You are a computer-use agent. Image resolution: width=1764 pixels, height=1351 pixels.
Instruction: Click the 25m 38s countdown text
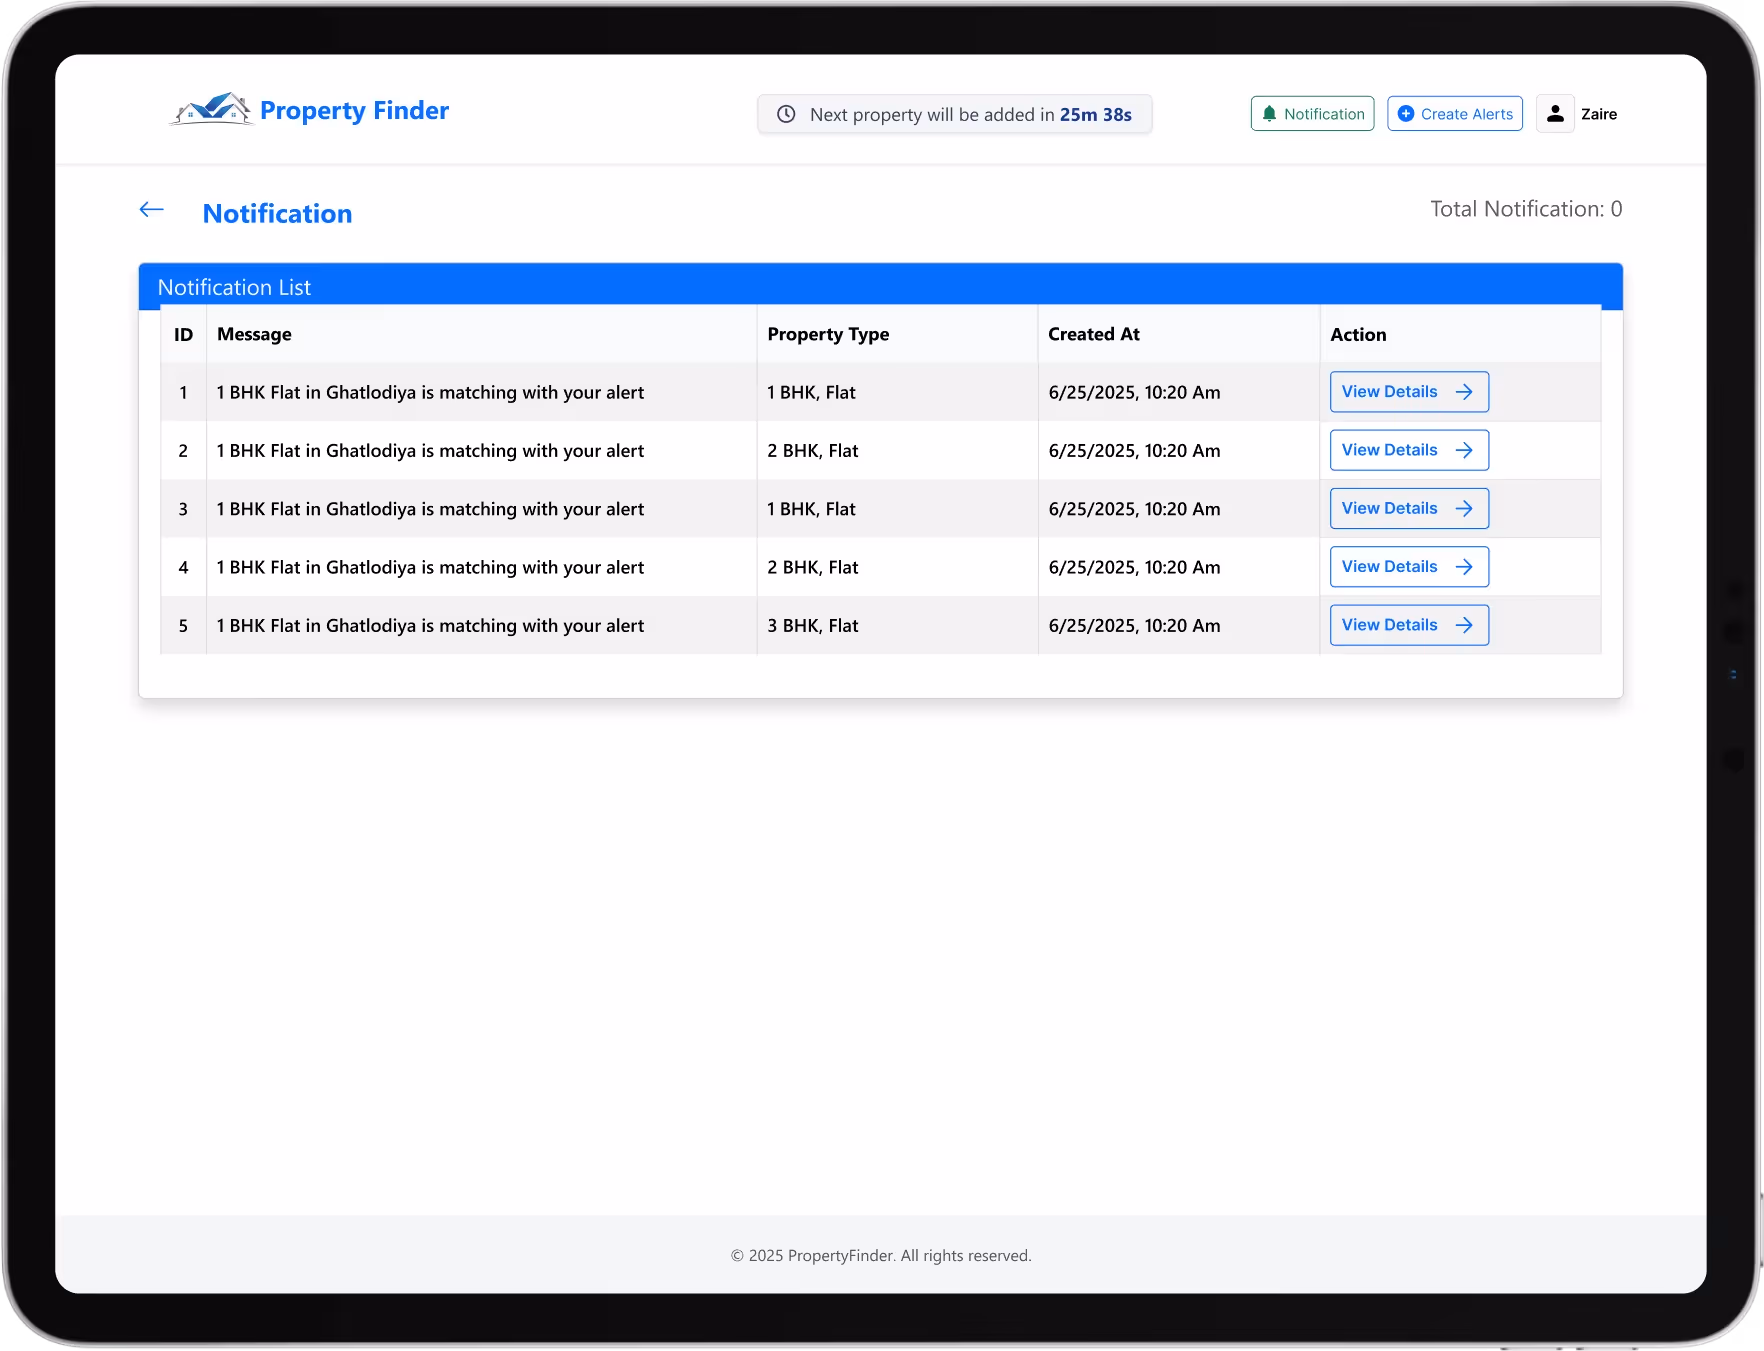pos(1096,115)
